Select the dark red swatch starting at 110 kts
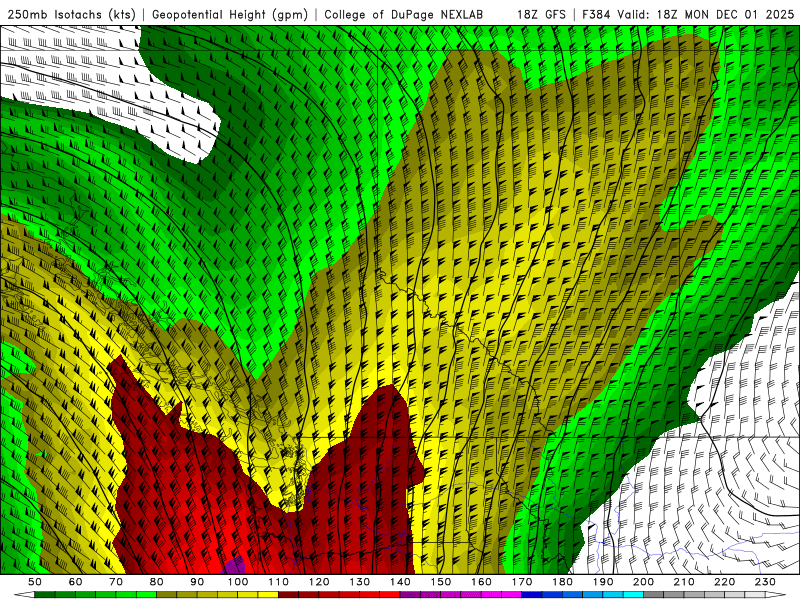The image size is (800, 600). 288,595
